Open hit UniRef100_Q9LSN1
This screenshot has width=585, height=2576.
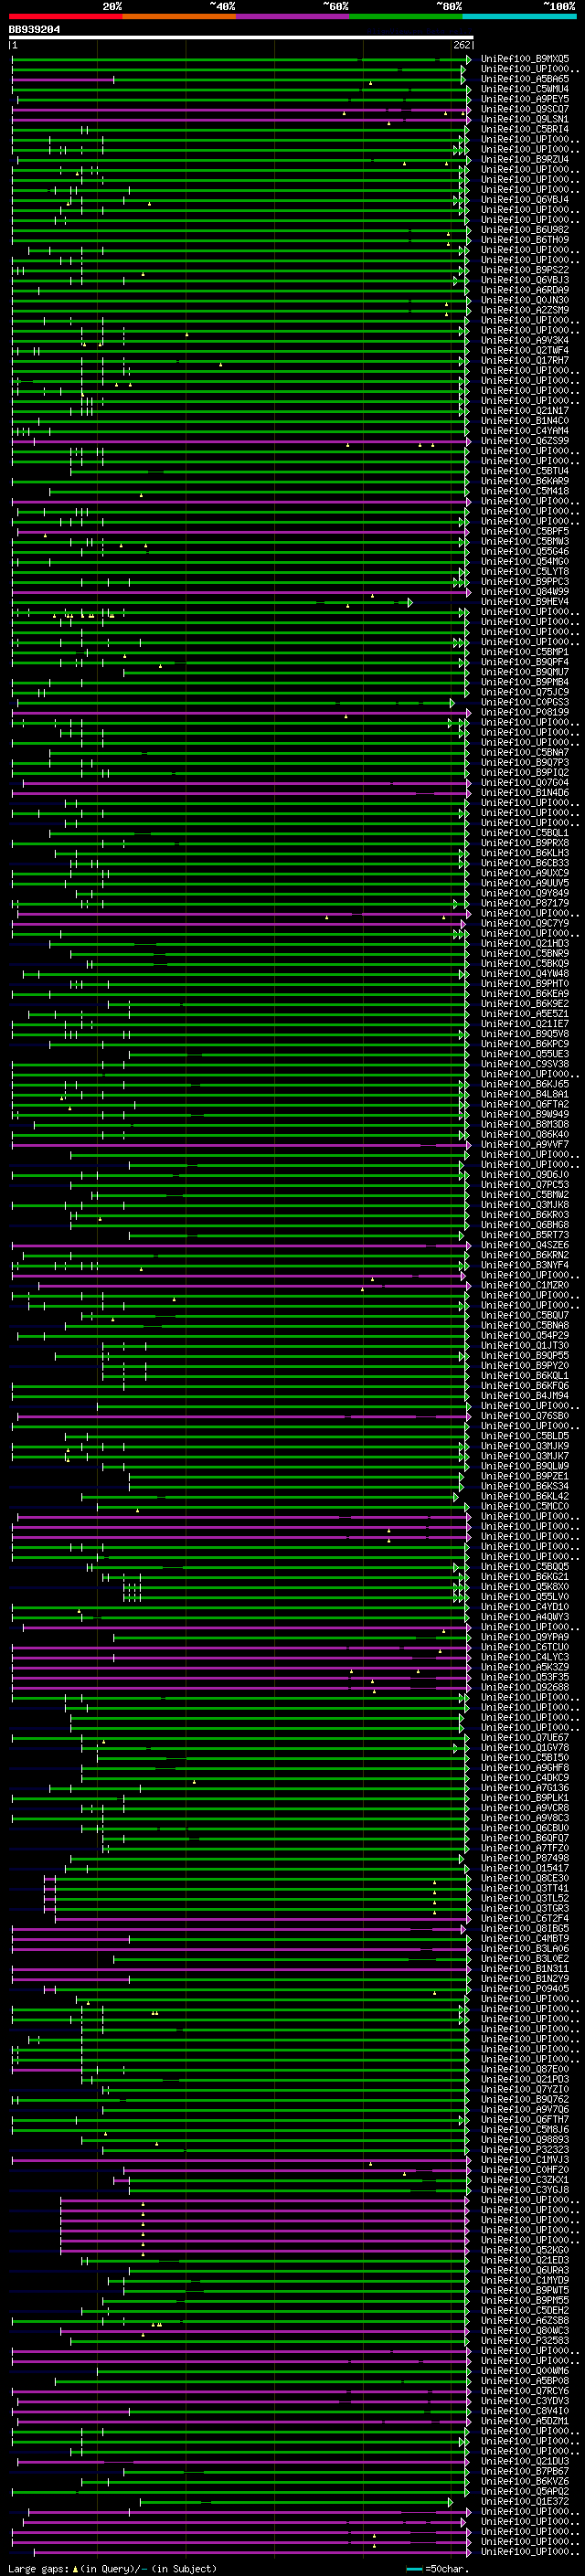click(x=525, y=119)
